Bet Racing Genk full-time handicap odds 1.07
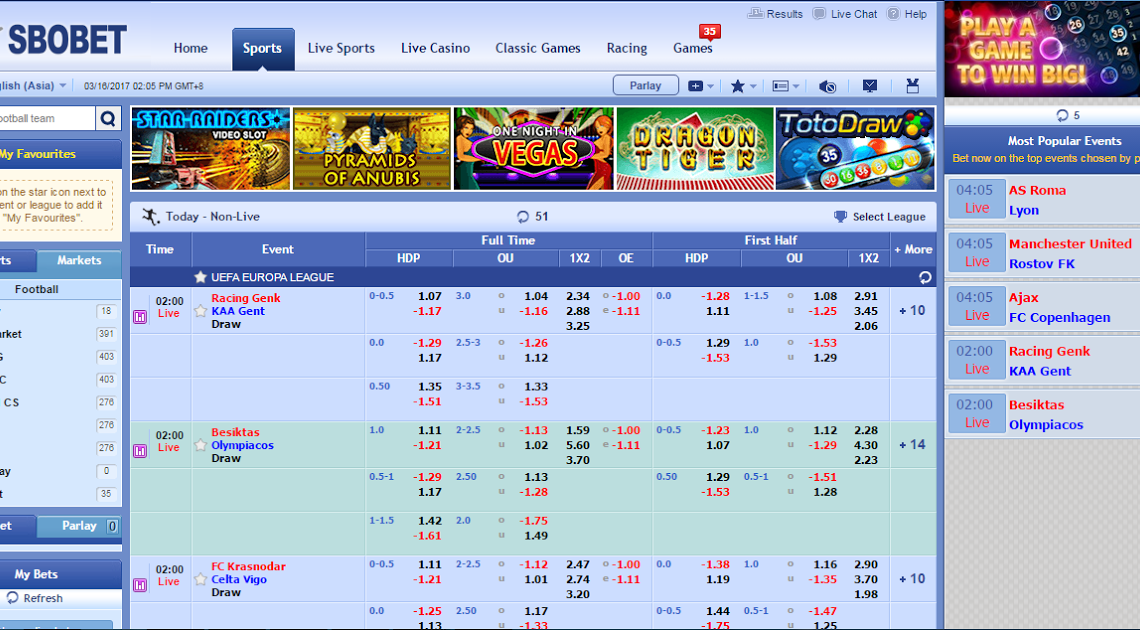The width and height of the screenshot is (1140, 630). 430,296
